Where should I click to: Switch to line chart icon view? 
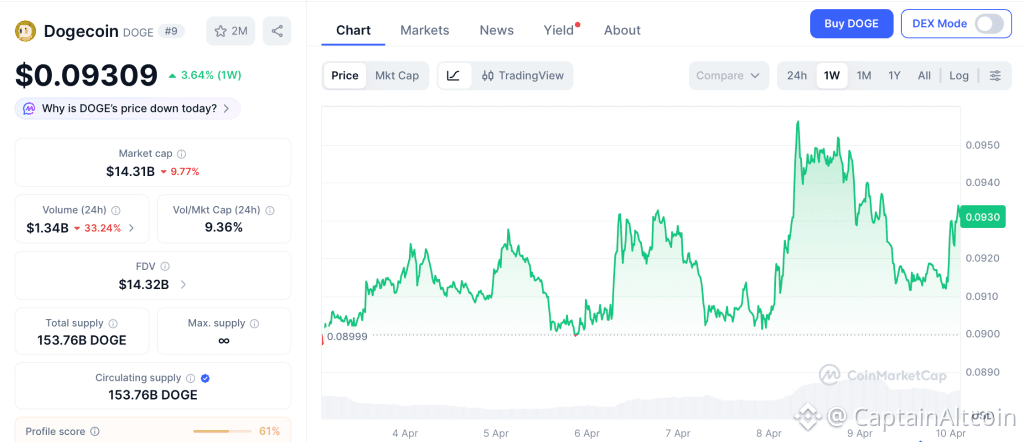point(453,75)
